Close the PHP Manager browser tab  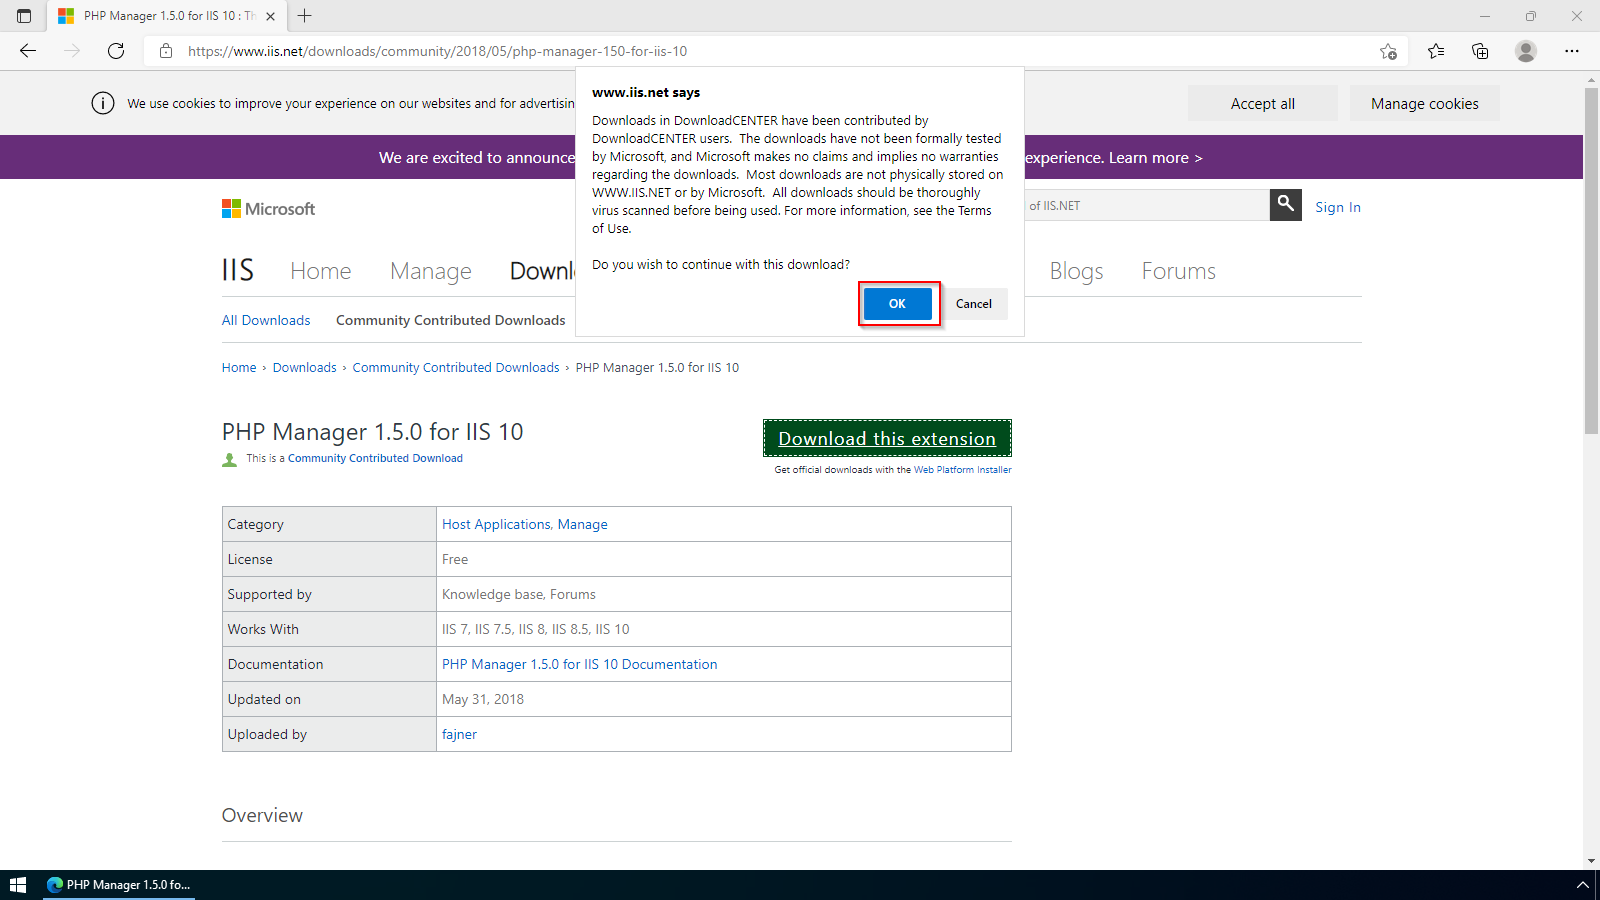click(x=270, y=16)
